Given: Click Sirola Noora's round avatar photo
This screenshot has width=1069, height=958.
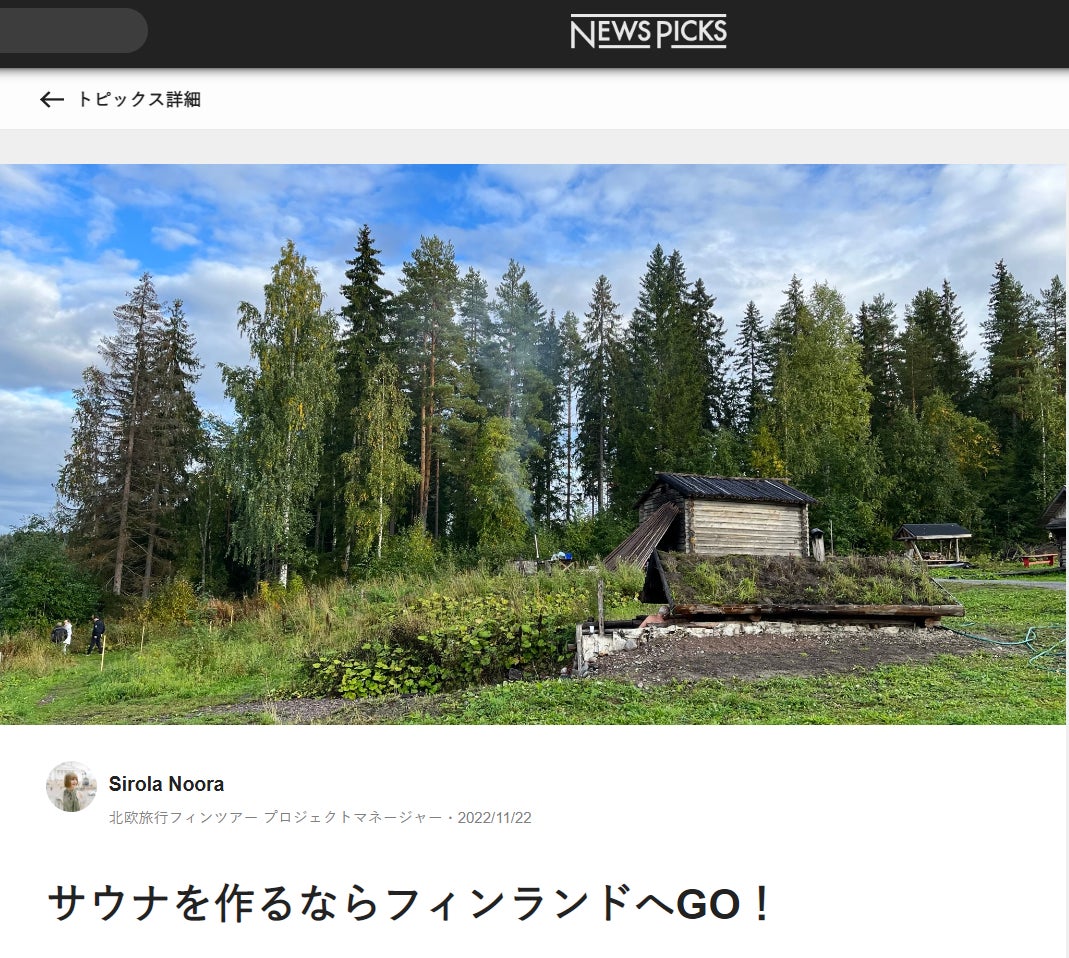Looking at the screenshot, I should click(x=72, y=786).
